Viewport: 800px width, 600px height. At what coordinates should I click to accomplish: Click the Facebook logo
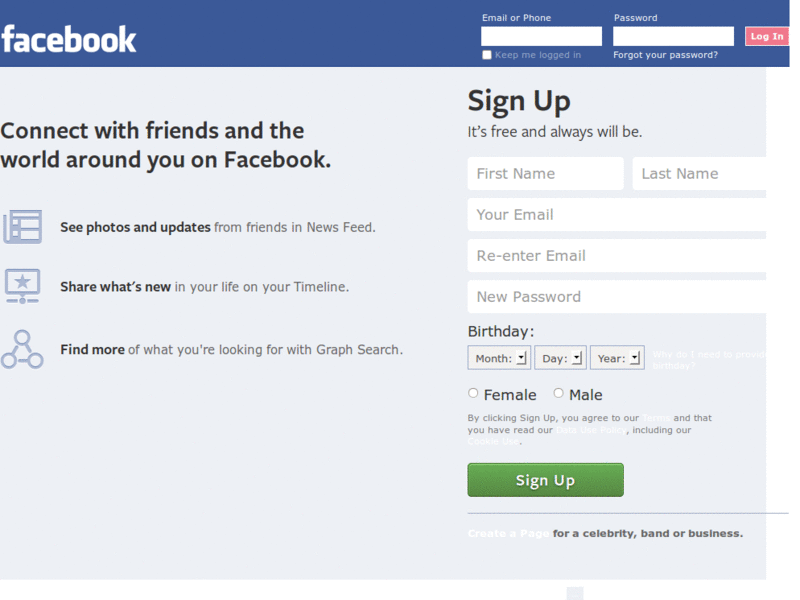coord(69,39)
